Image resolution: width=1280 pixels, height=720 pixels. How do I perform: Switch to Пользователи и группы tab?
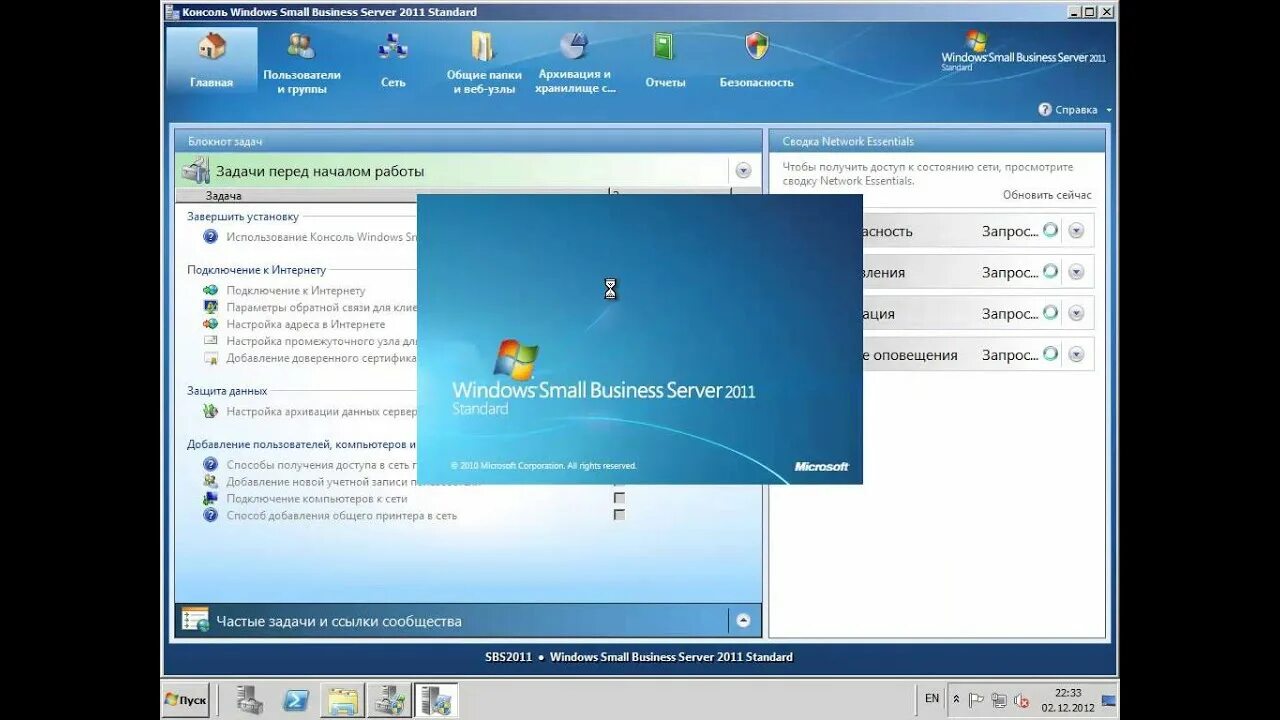click(x=302, y=62)
